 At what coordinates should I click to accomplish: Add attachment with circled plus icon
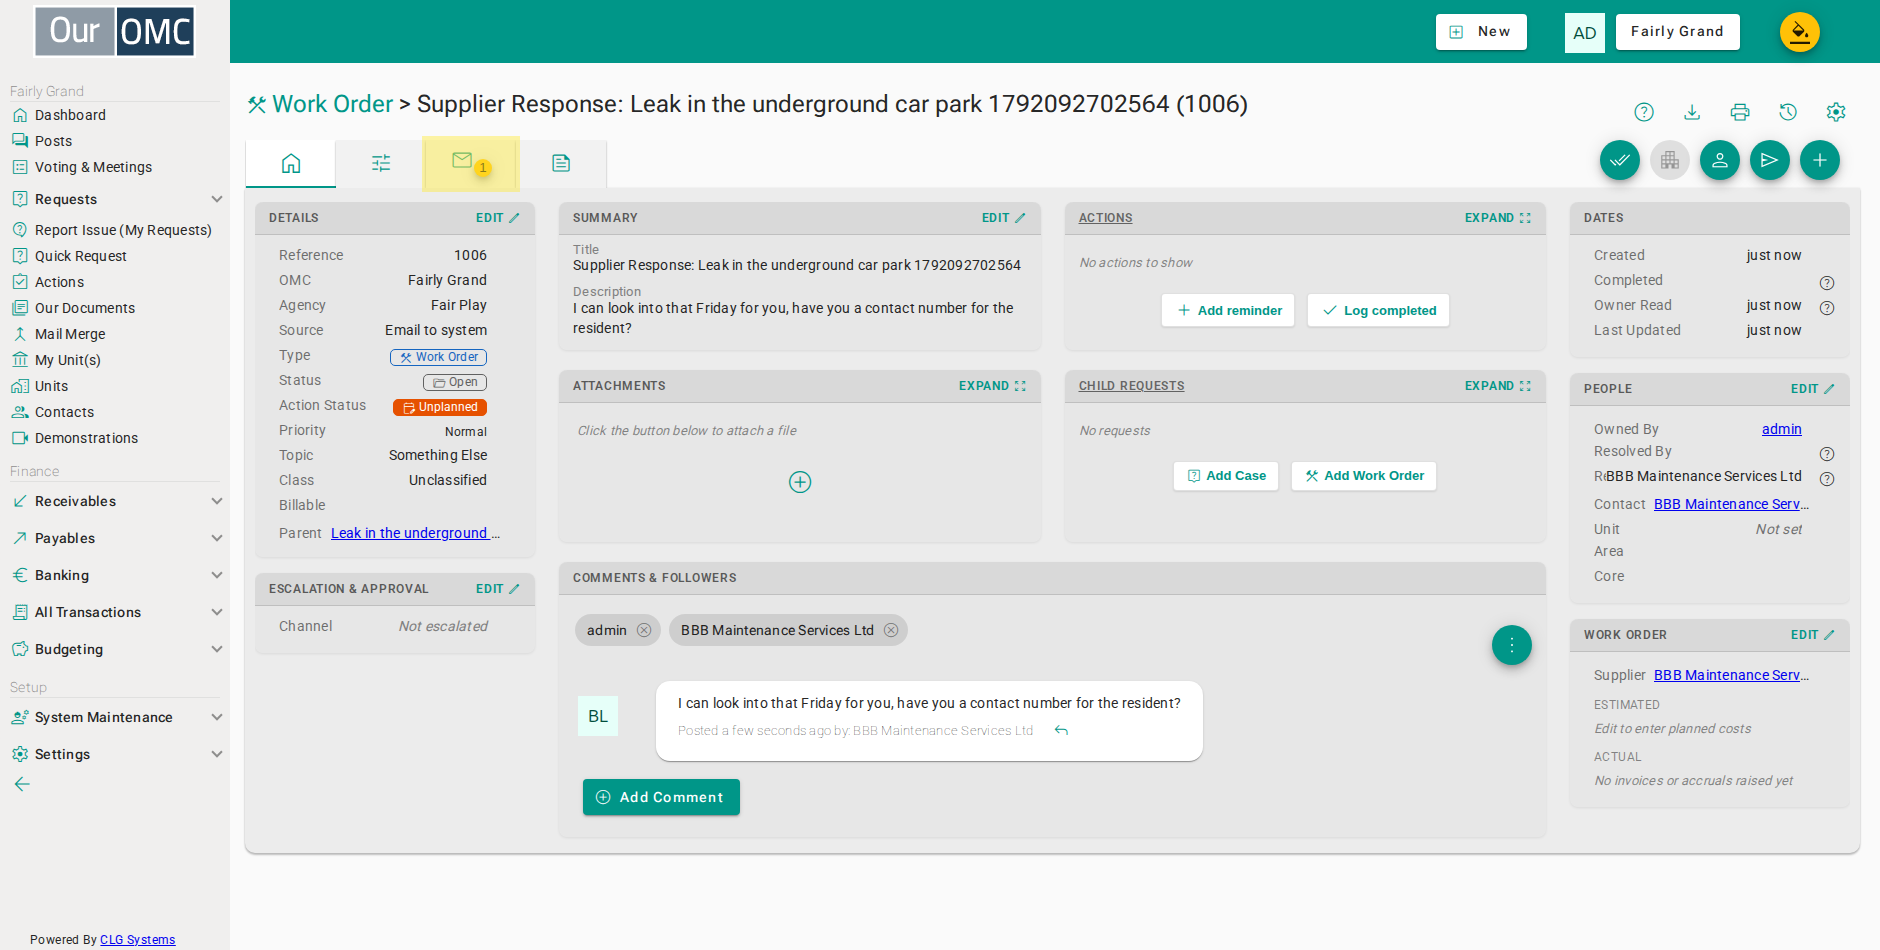point(800,482)
